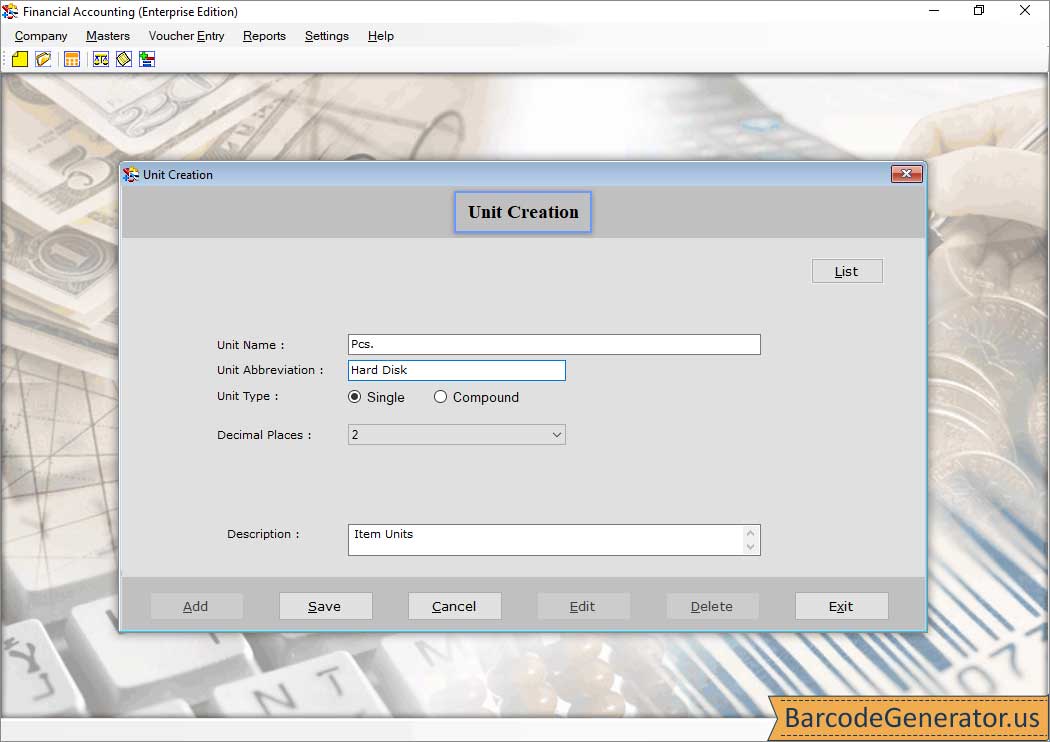This screenshot has height=742, width=1050.
Task: Click the Decimal Places label
Action: click(x=264, y=435)
